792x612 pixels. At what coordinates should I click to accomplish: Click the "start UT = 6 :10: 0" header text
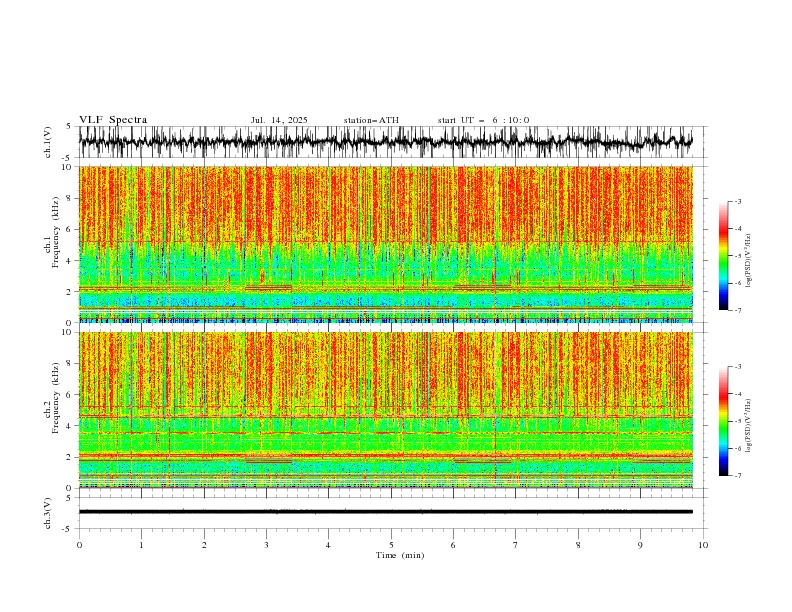(483, 120)
